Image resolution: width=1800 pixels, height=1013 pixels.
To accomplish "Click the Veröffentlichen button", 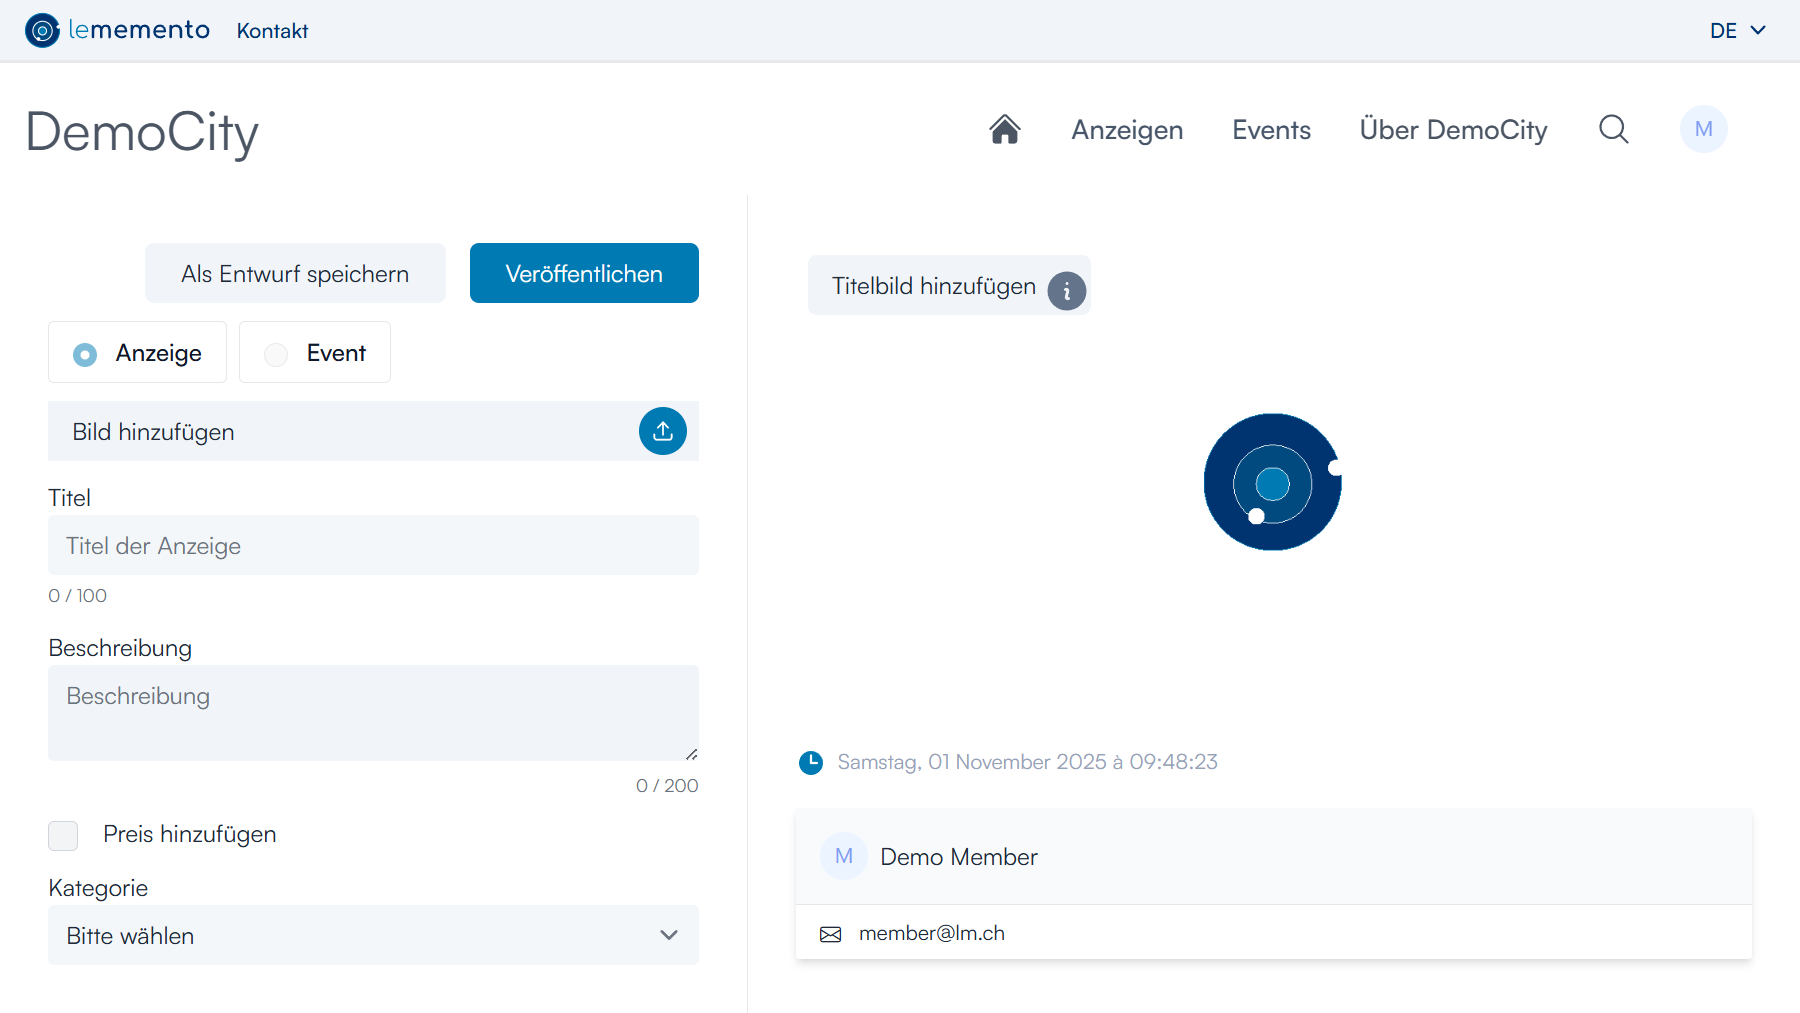I will pyautogui.click(x=584, y=273).
